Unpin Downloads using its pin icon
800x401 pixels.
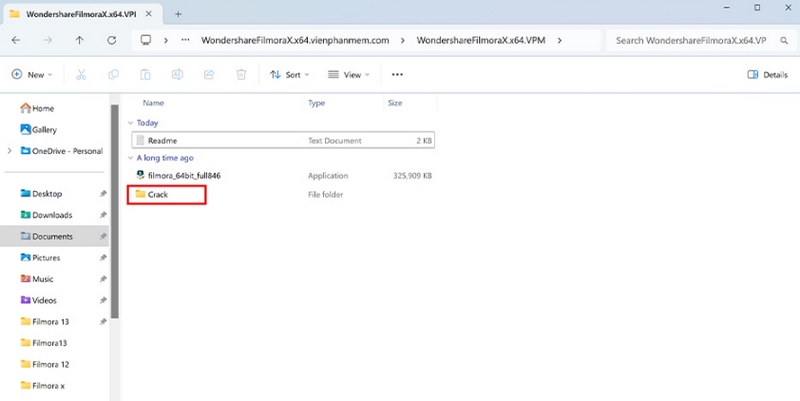coord(103,215)
